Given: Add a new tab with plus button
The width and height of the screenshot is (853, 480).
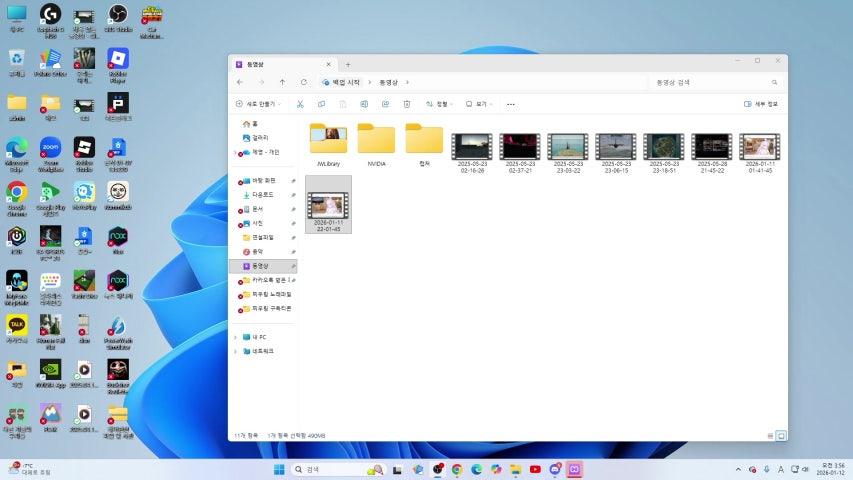Looking at the screenshot, I should 348,64.
